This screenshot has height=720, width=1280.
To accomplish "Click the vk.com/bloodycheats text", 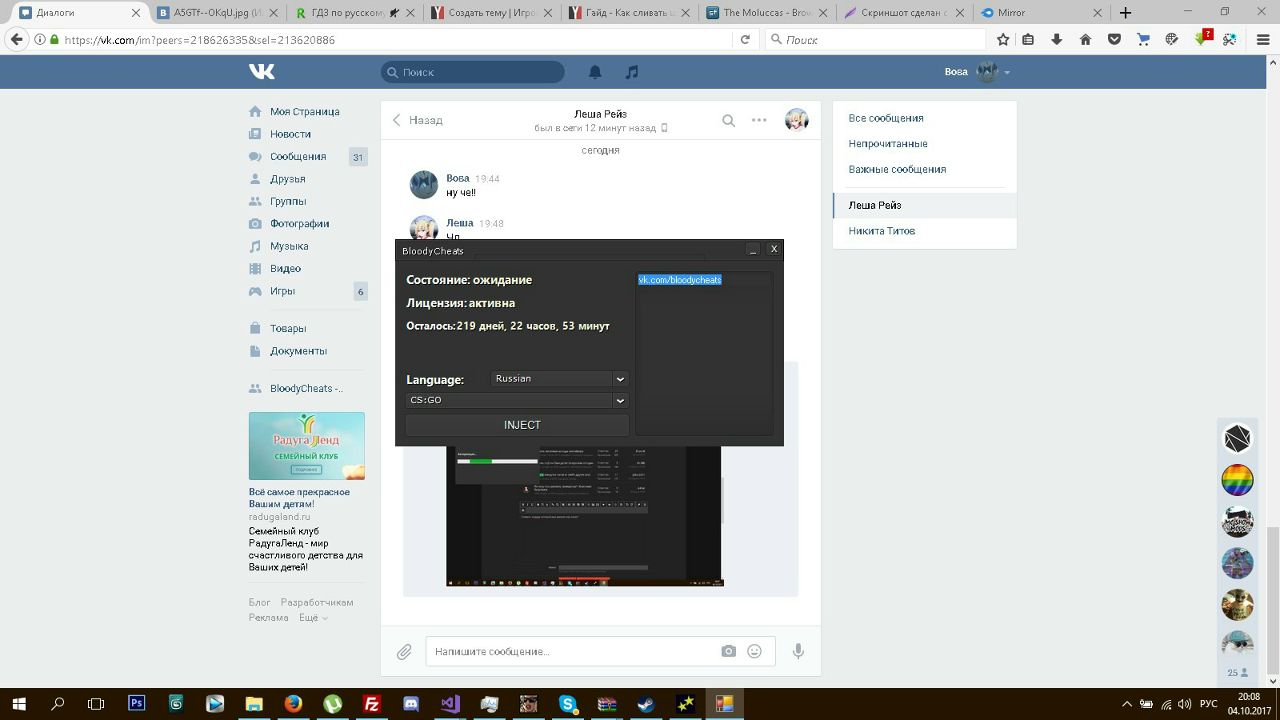I will coord(680,280).
